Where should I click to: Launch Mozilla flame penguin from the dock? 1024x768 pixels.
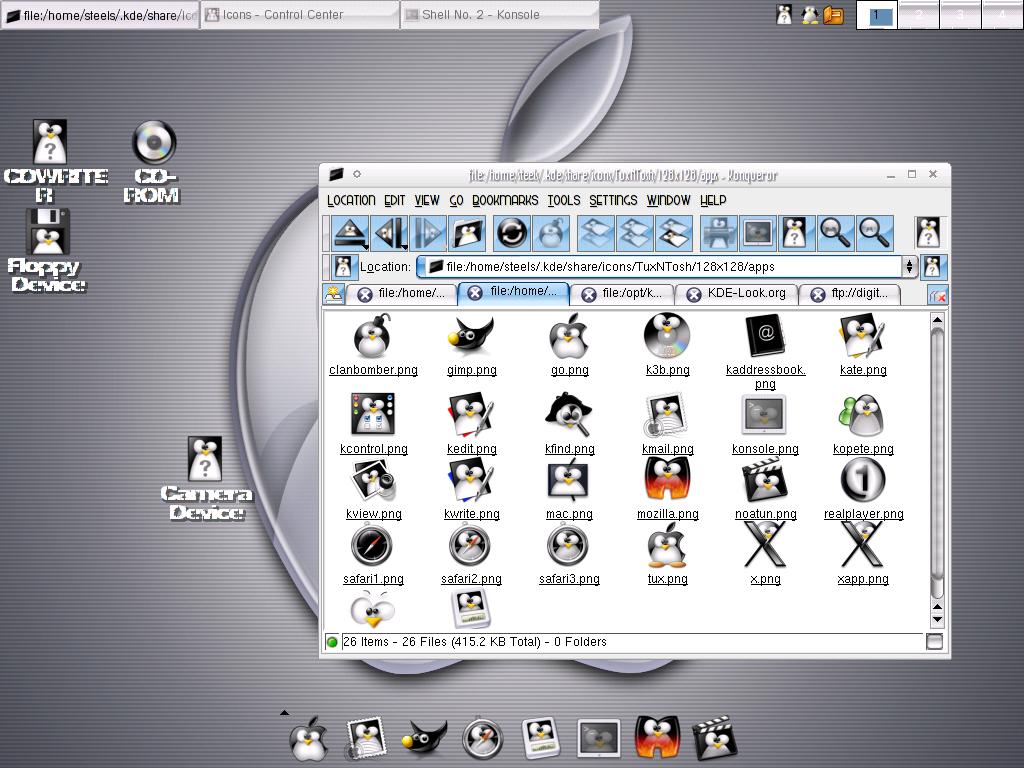point(657,737)
